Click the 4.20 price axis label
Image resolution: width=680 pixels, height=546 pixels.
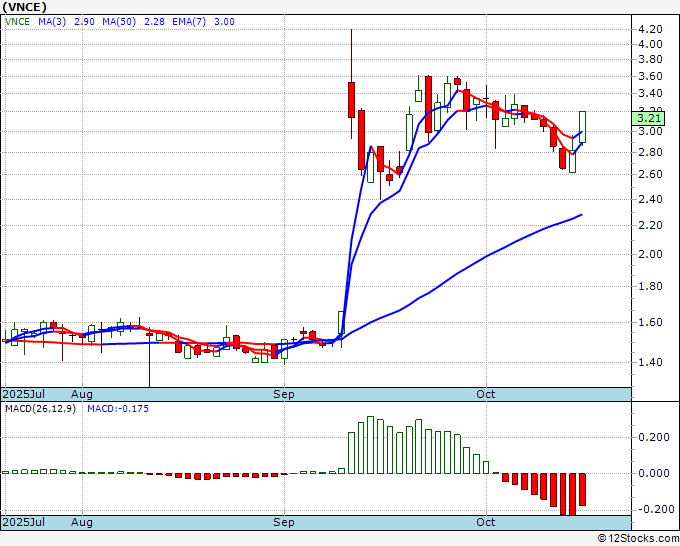coord(651,29)
